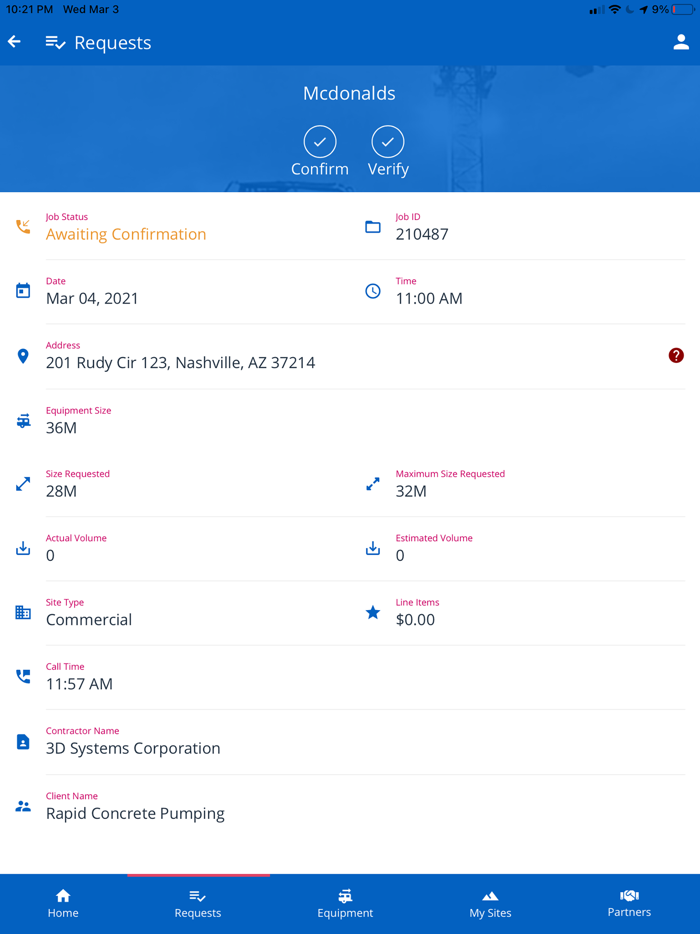Select Job ID value 210487
The image size is (700, 934).
422,234
